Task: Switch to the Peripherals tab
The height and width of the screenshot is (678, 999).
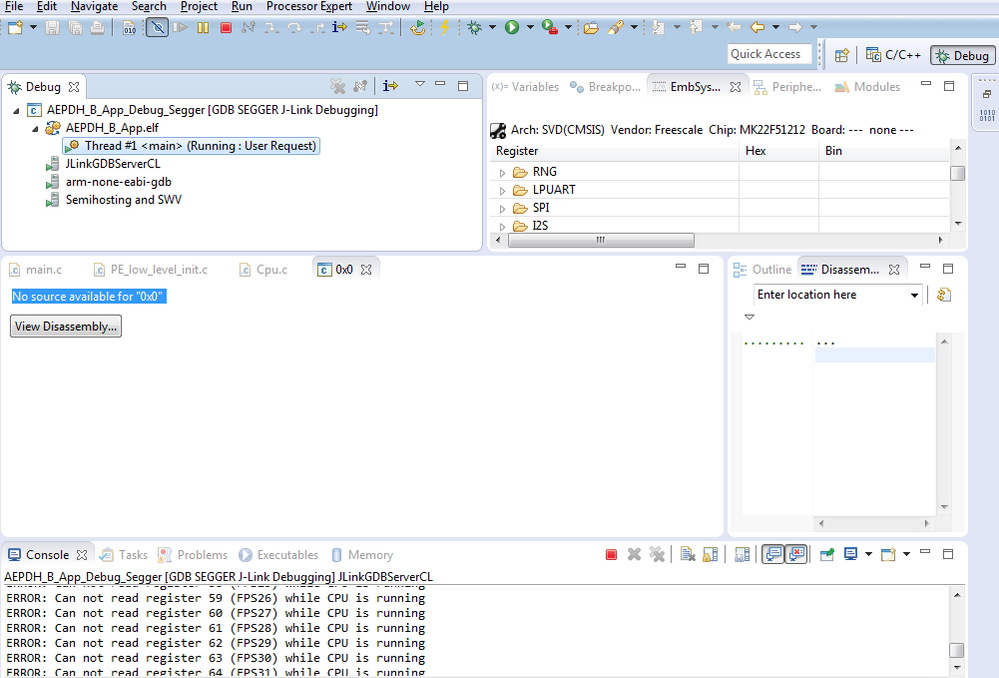Action: point(787,87)
